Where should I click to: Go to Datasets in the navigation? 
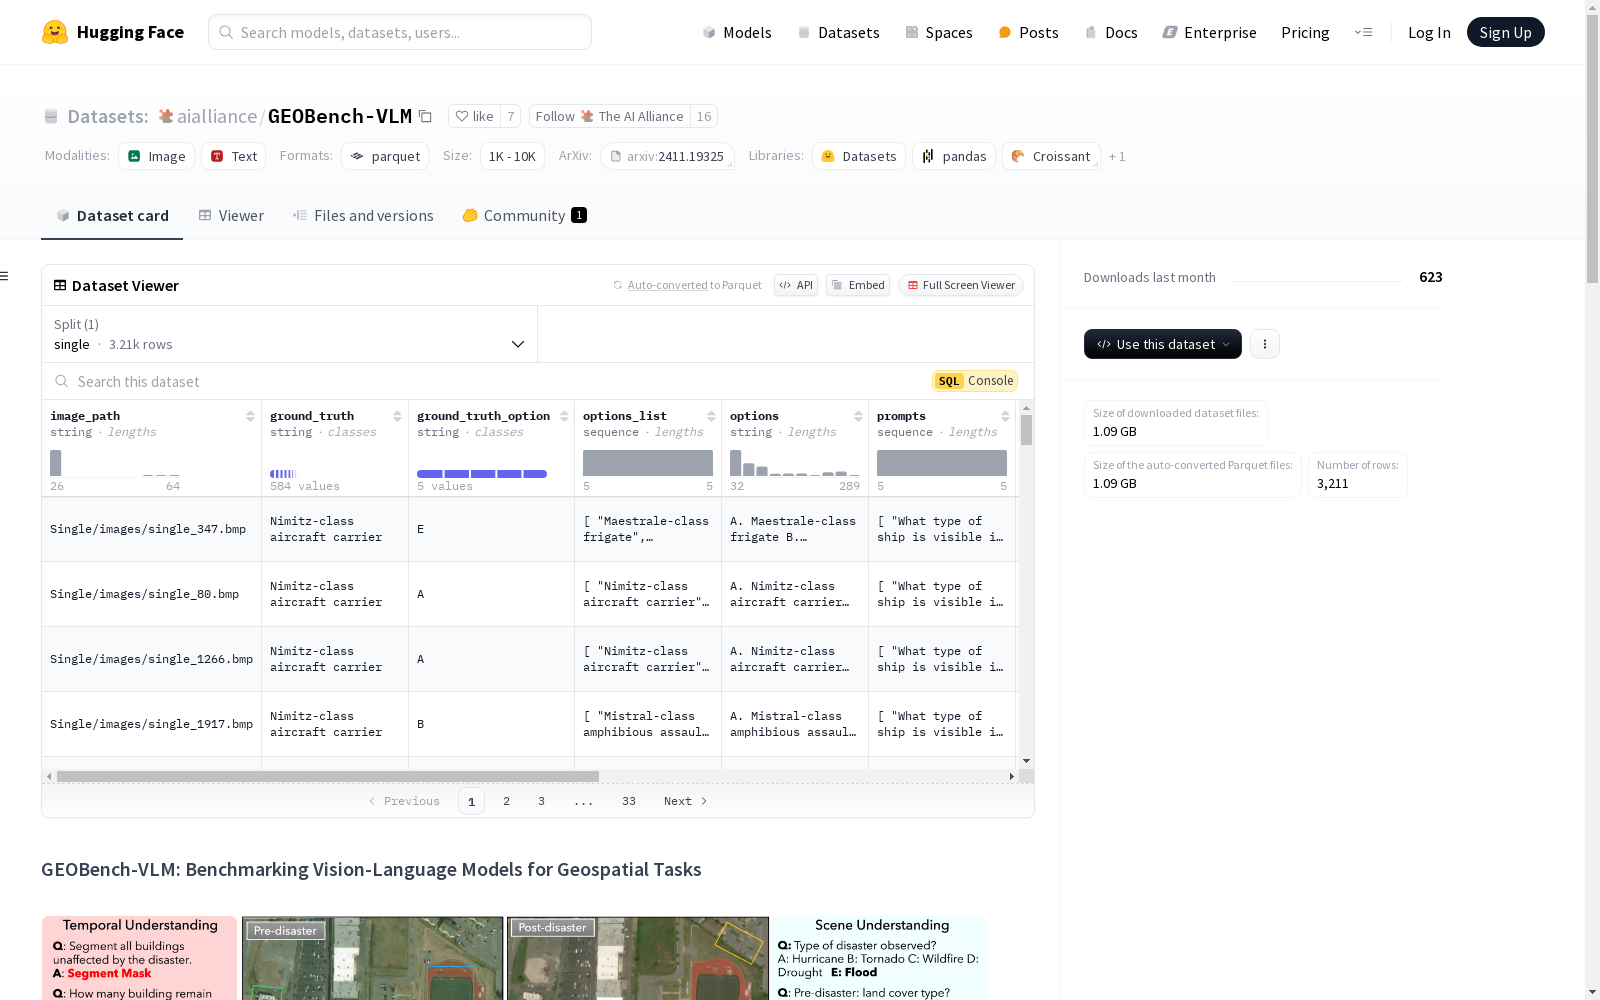pos(838,32)
